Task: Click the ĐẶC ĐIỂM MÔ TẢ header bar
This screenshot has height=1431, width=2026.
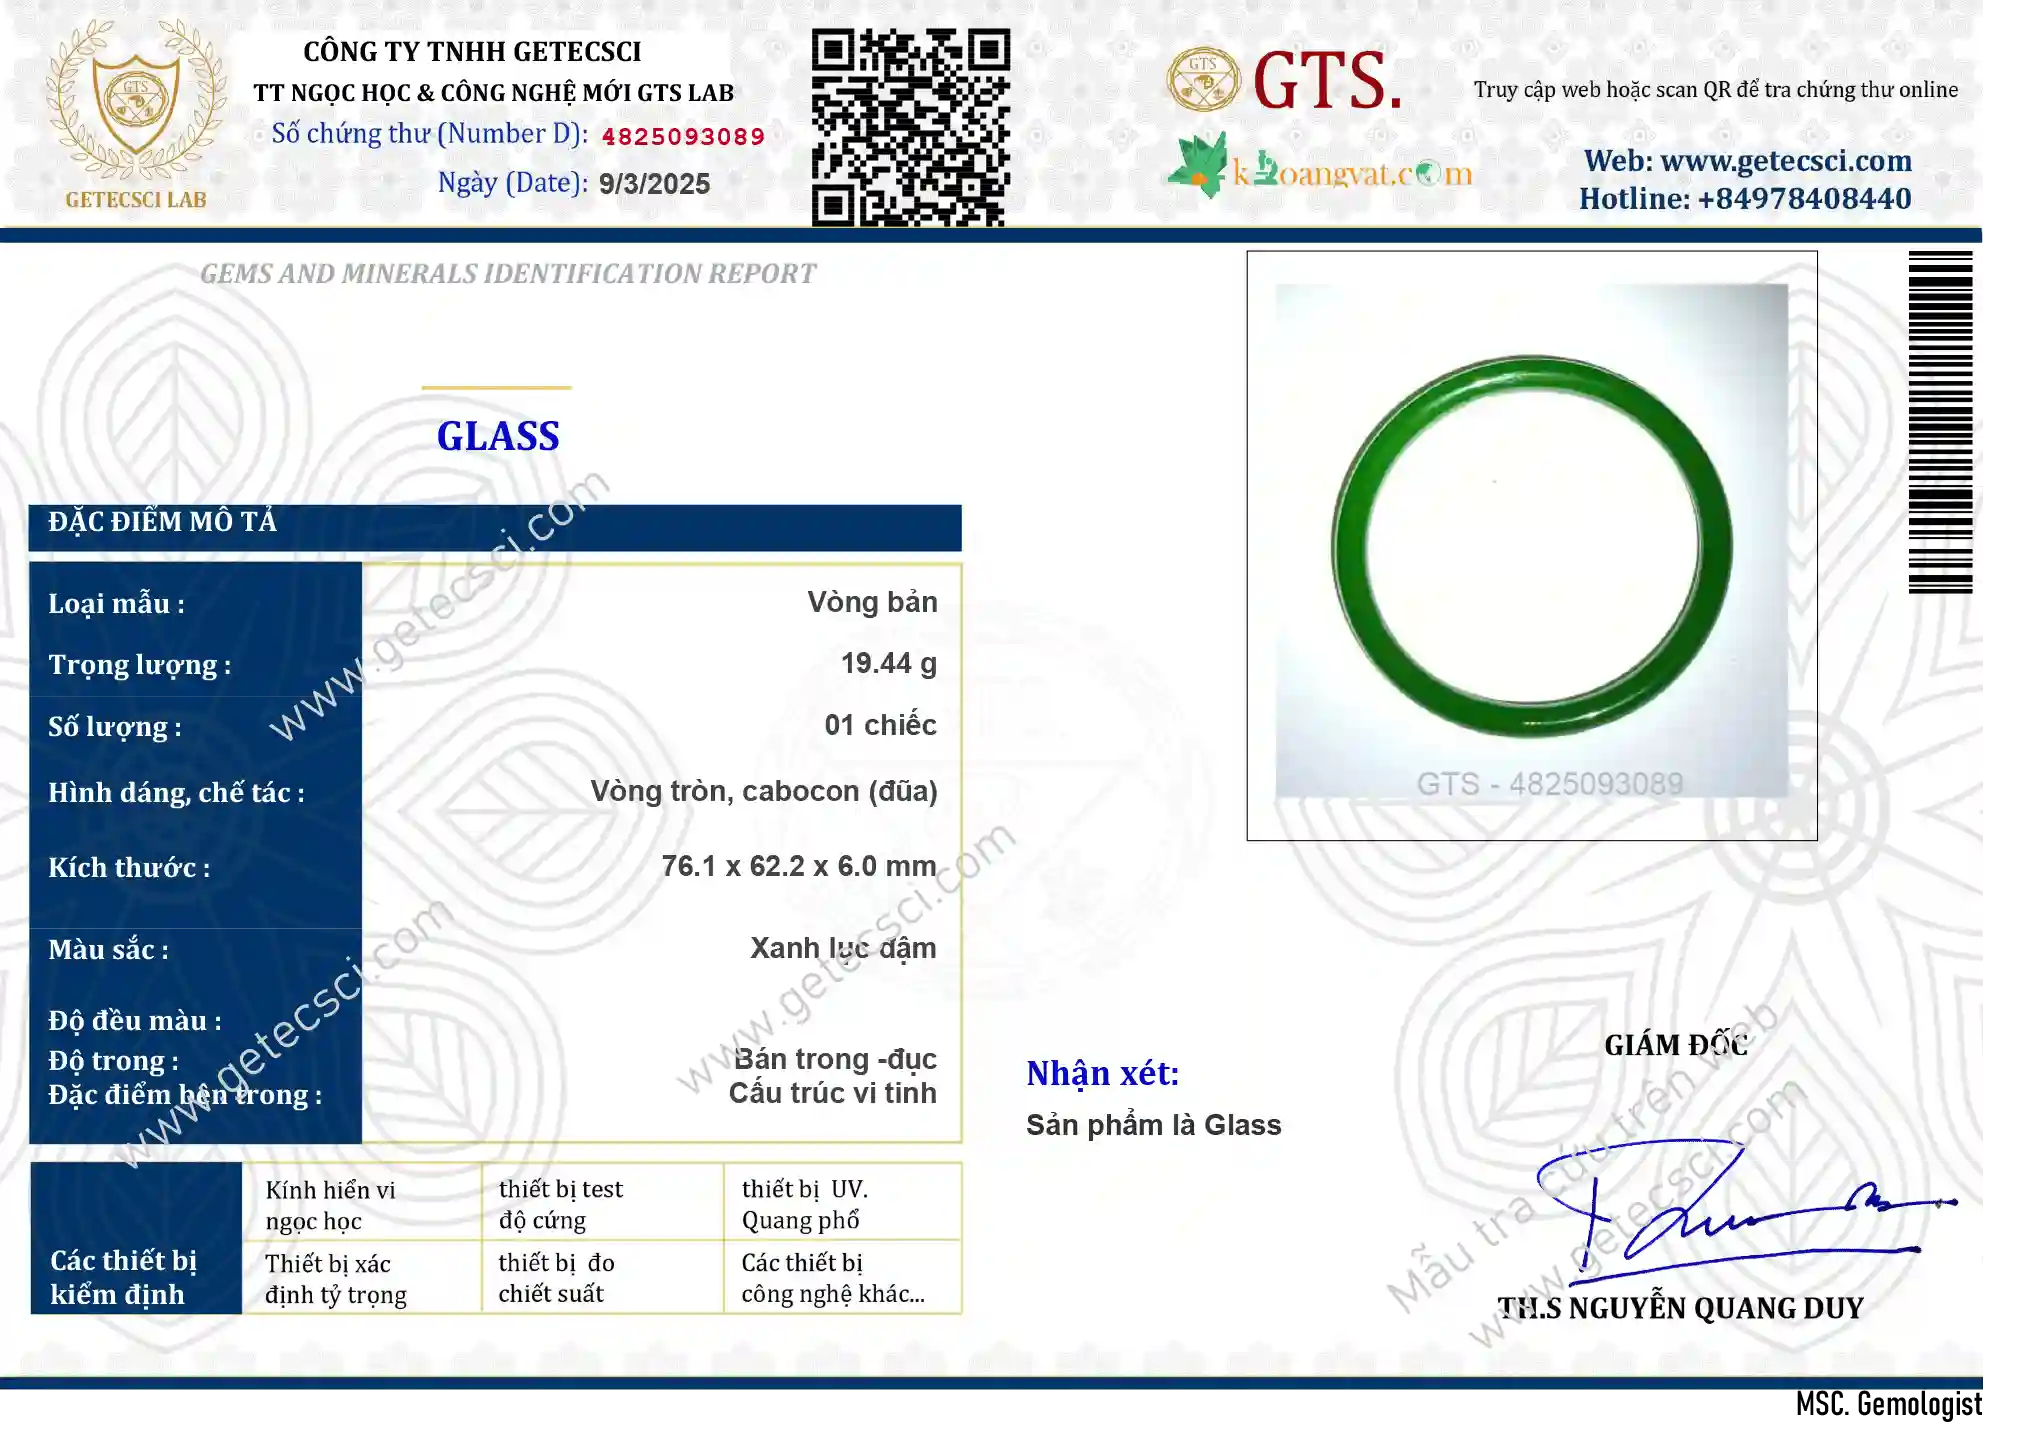Action: click(x=495, y=527)
